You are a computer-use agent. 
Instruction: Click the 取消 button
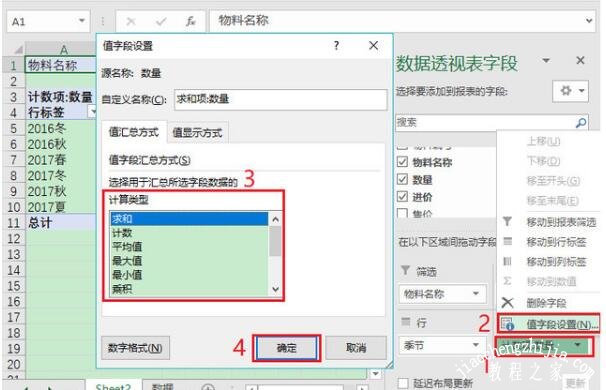(356, 348)
